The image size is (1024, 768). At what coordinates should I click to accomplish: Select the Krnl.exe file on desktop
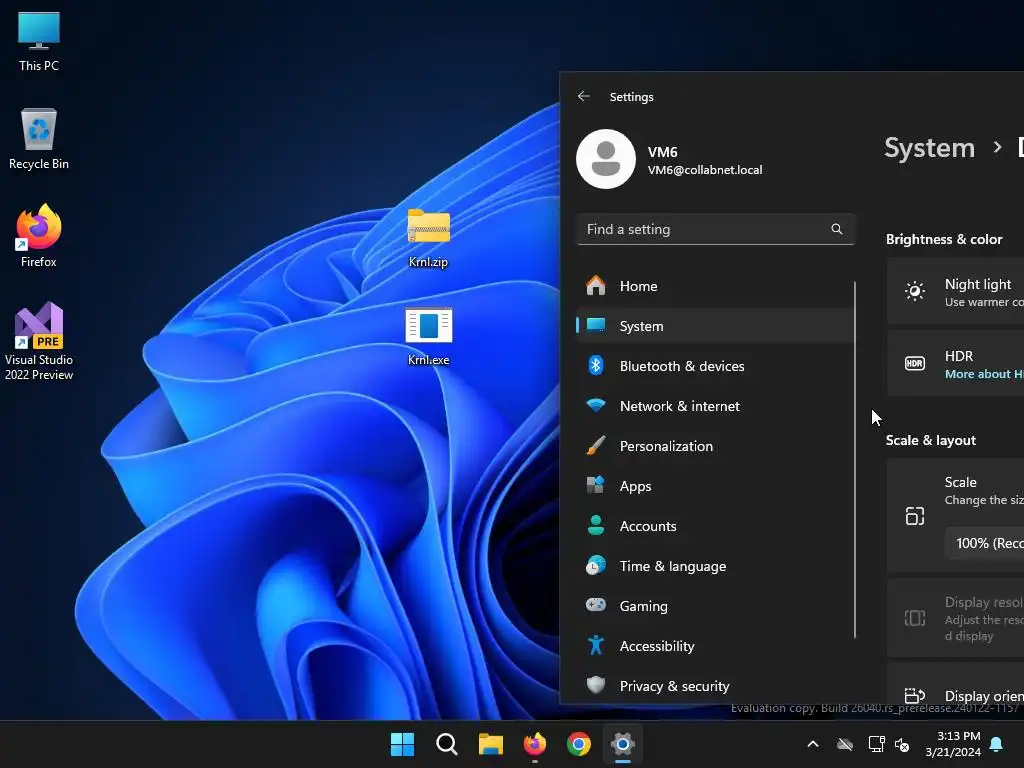428,336
